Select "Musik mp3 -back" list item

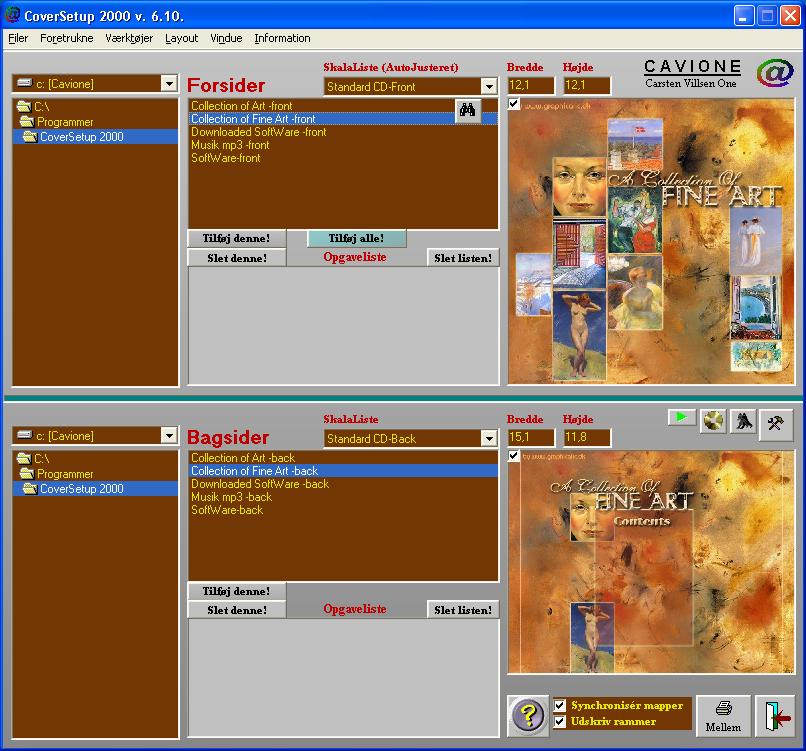343,497
